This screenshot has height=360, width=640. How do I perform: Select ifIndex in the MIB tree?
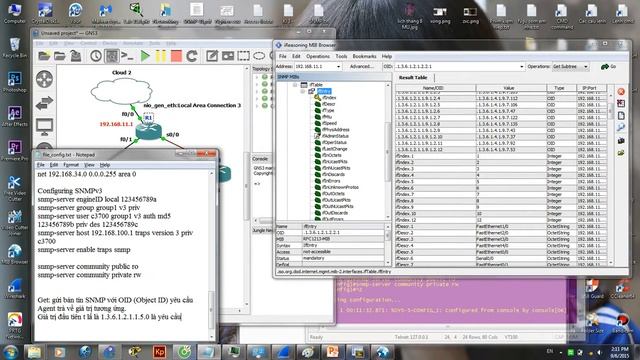[329, 98]
